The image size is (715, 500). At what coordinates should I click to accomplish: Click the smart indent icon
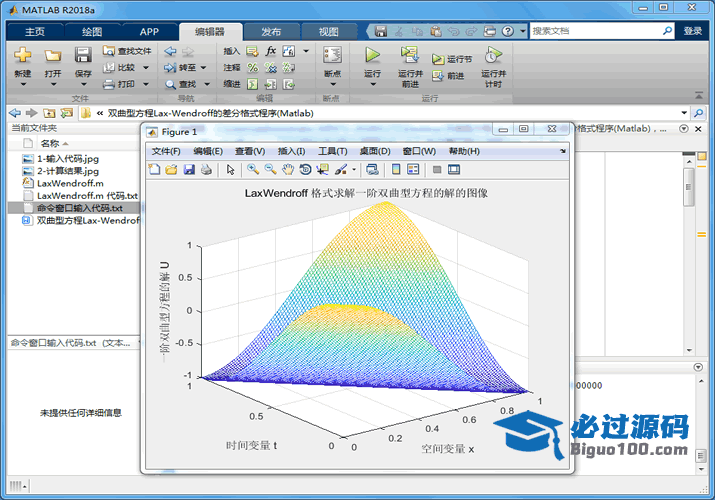point(252,84)
